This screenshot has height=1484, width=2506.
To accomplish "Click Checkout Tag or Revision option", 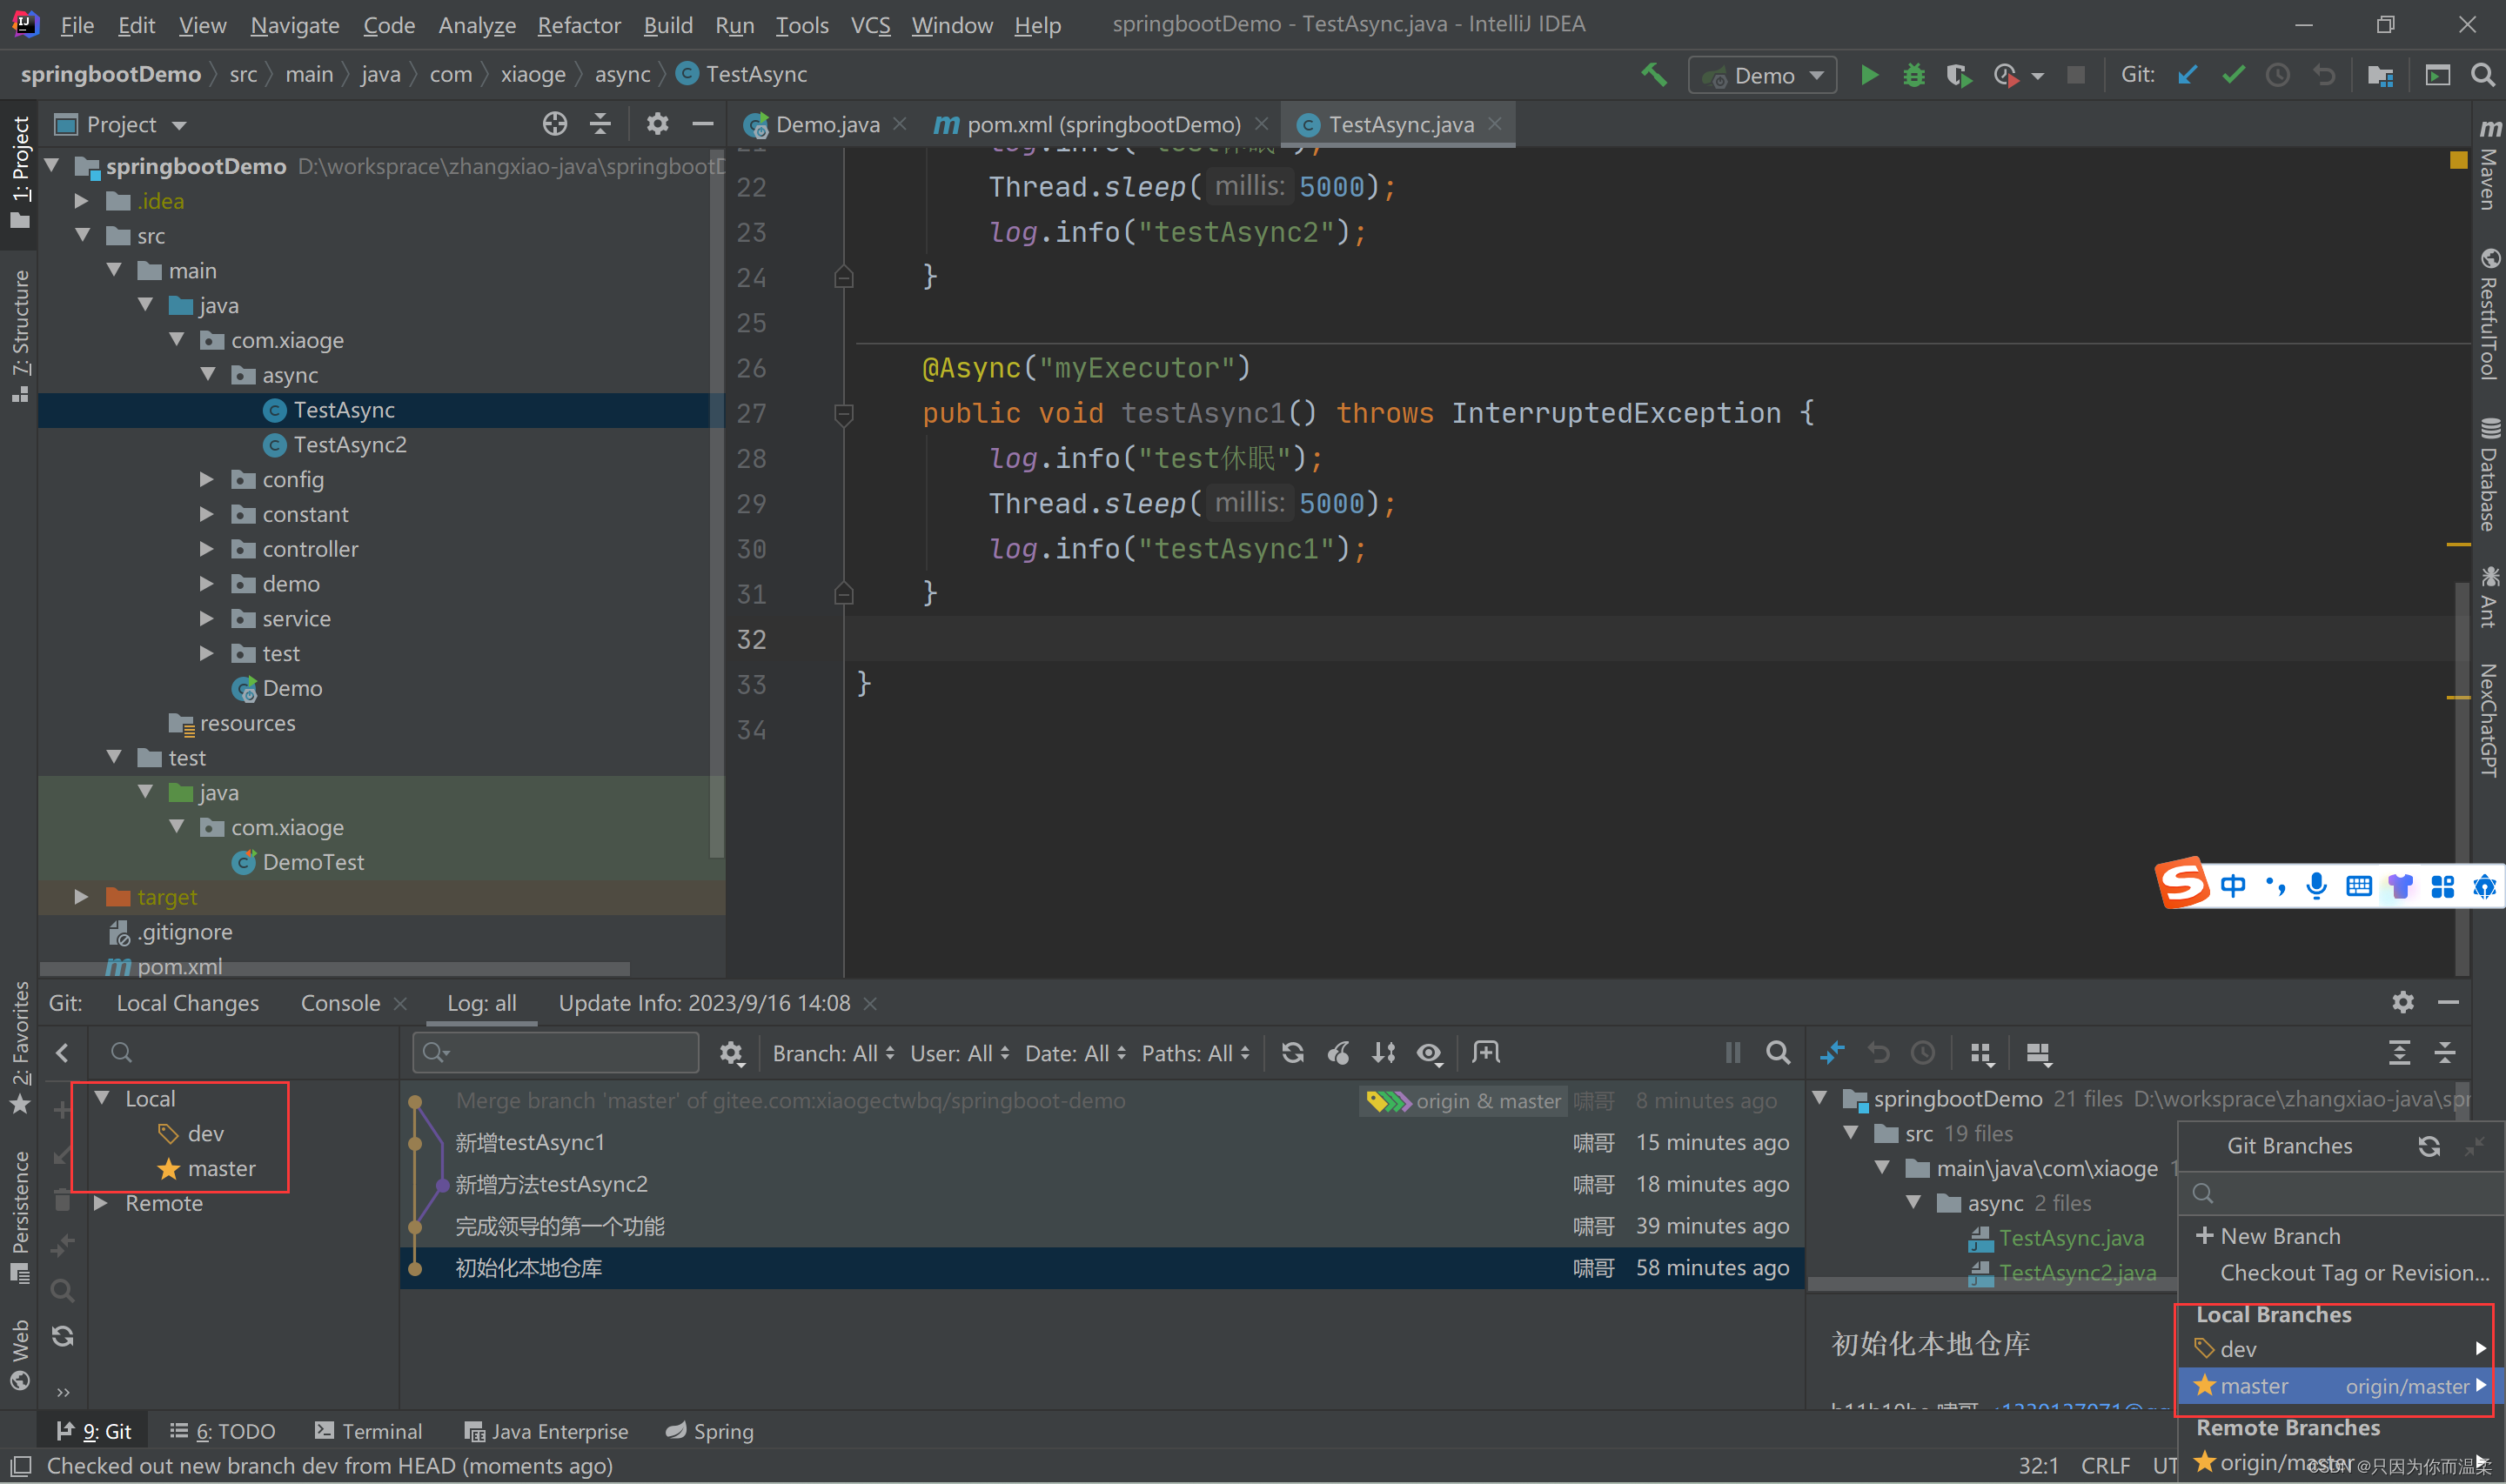I will click(2354, 1273).
